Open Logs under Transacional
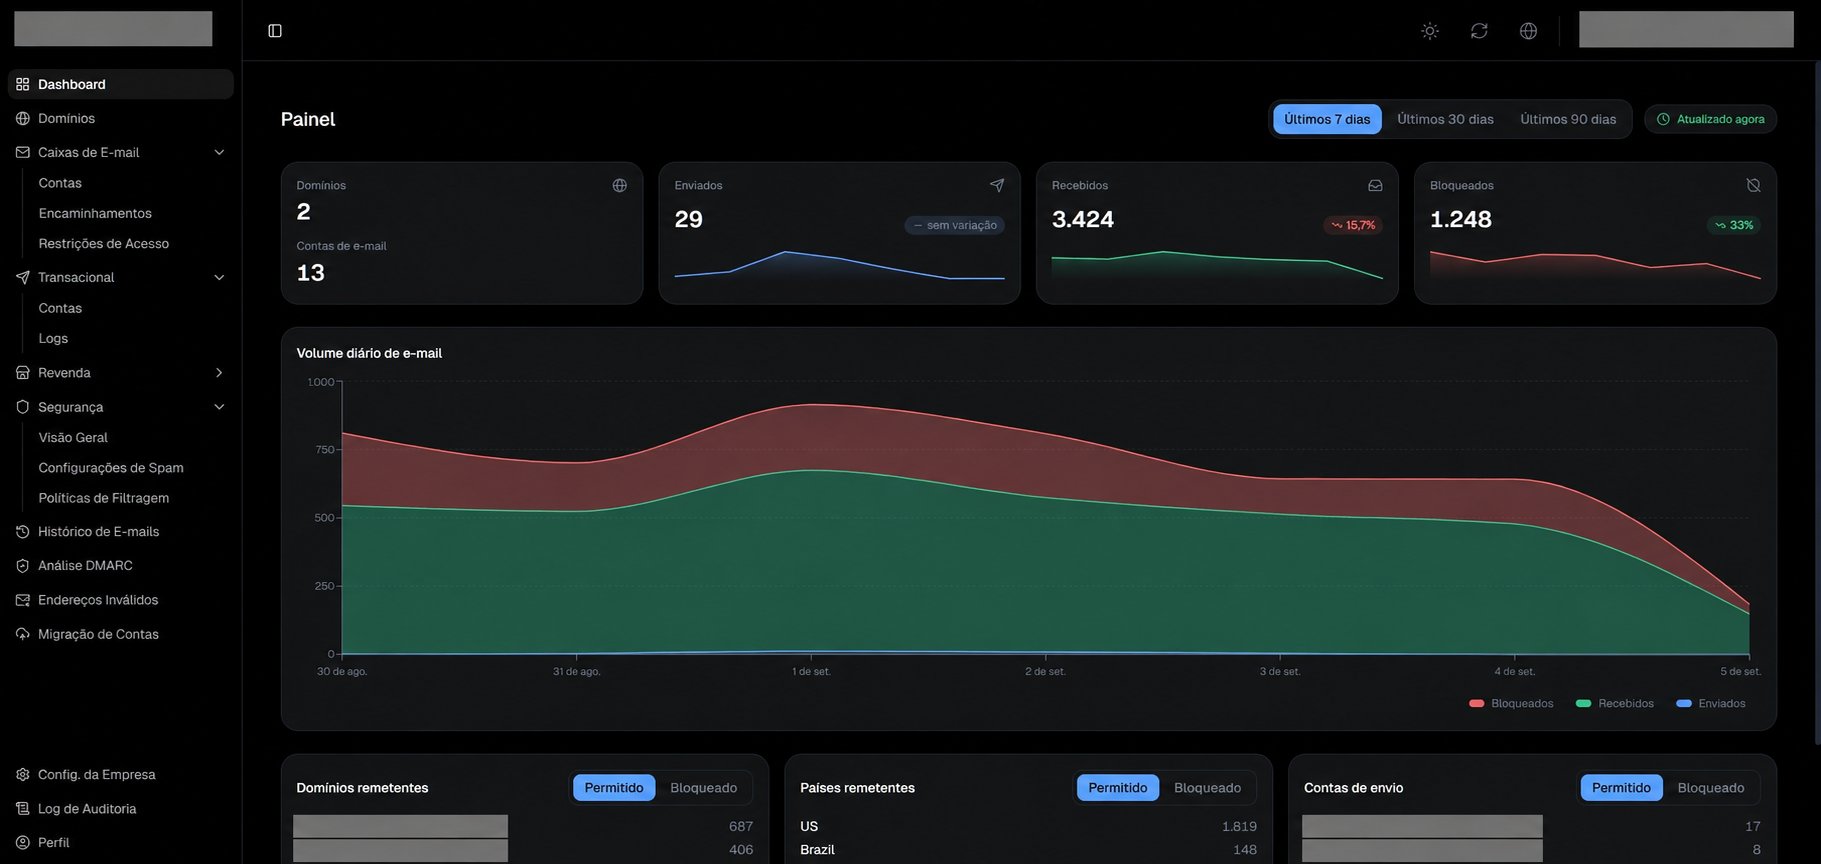 (x=53, y=338)
